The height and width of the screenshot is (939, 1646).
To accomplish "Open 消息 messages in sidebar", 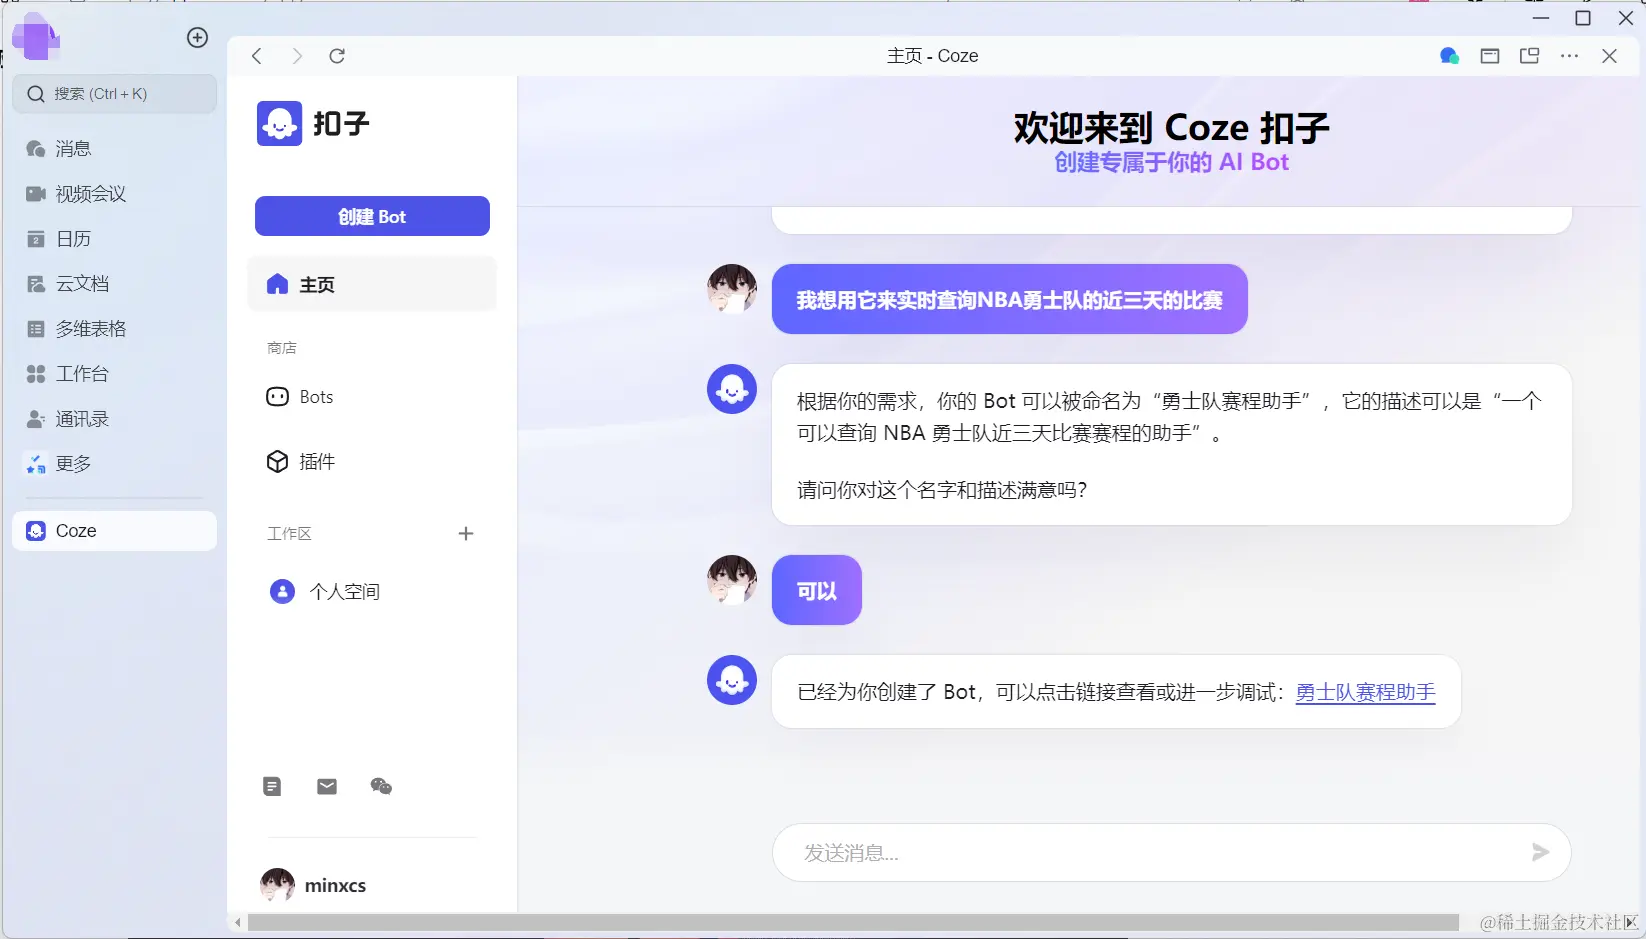I will click(114, 149).
